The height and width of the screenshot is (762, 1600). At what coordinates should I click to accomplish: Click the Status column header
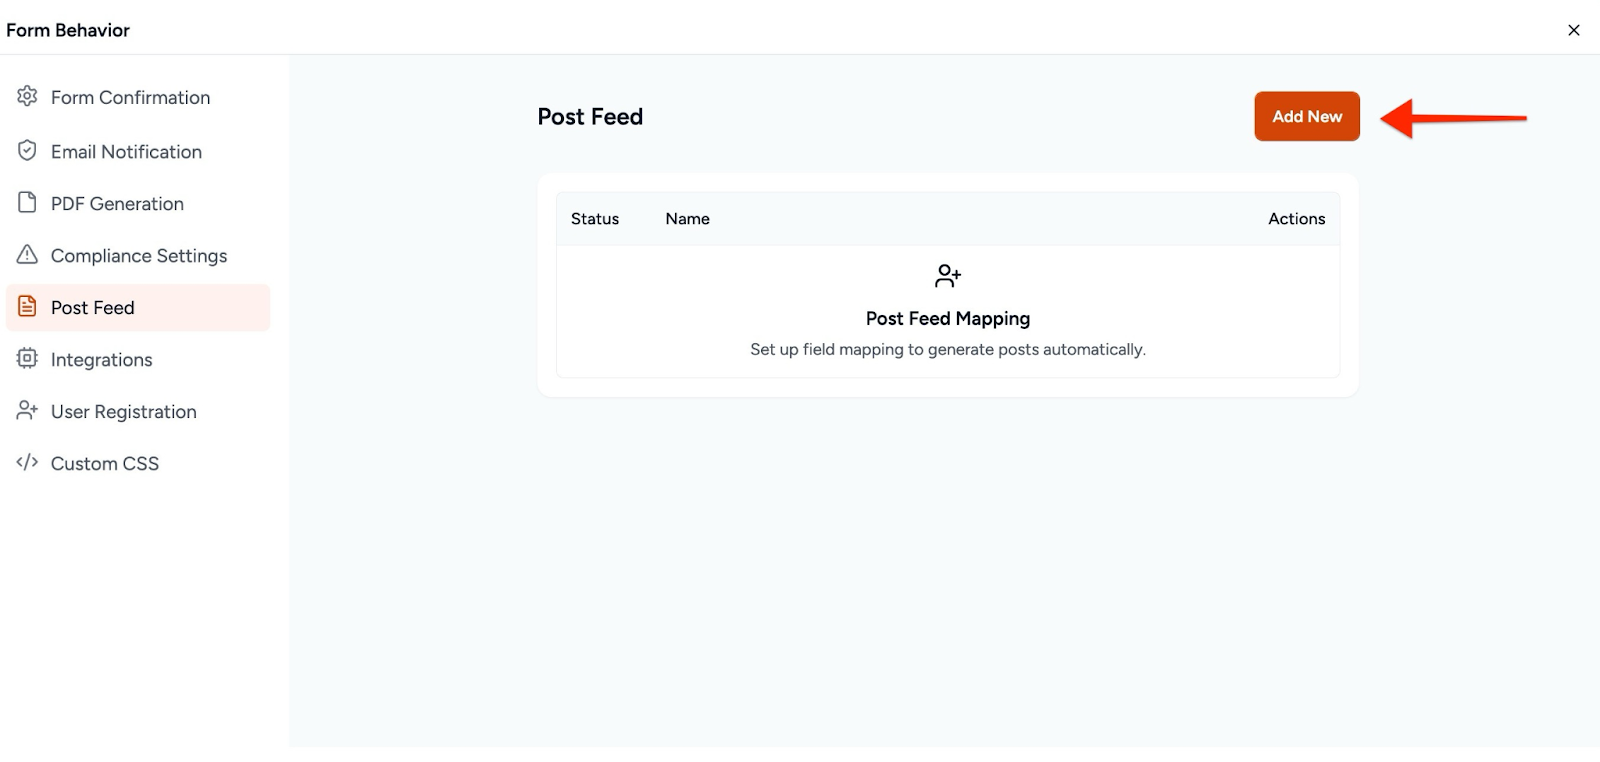595,219
